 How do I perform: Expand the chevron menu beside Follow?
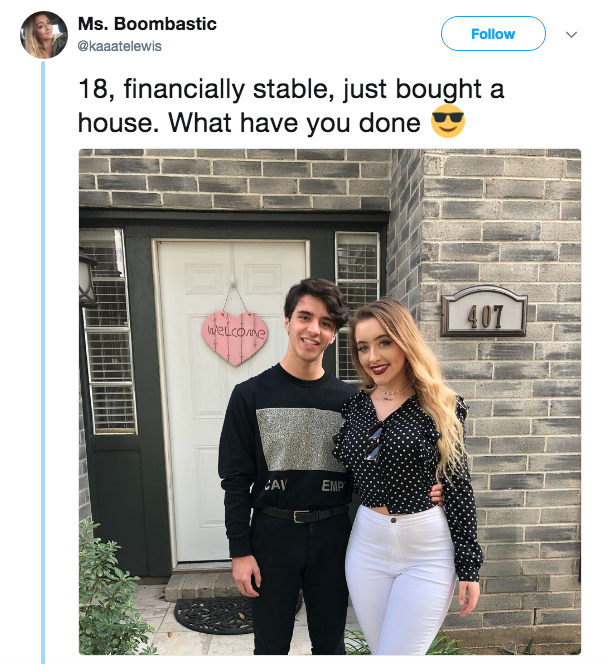click(571, 34)
